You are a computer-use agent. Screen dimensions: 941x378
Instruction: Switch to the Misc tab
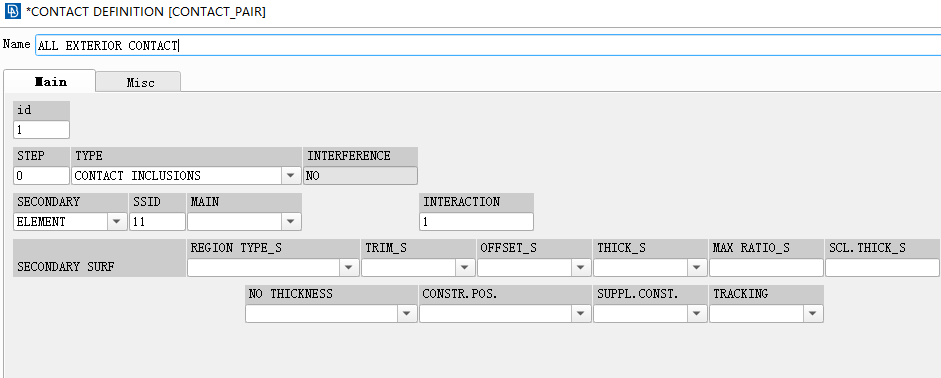[x=139, y=82]
